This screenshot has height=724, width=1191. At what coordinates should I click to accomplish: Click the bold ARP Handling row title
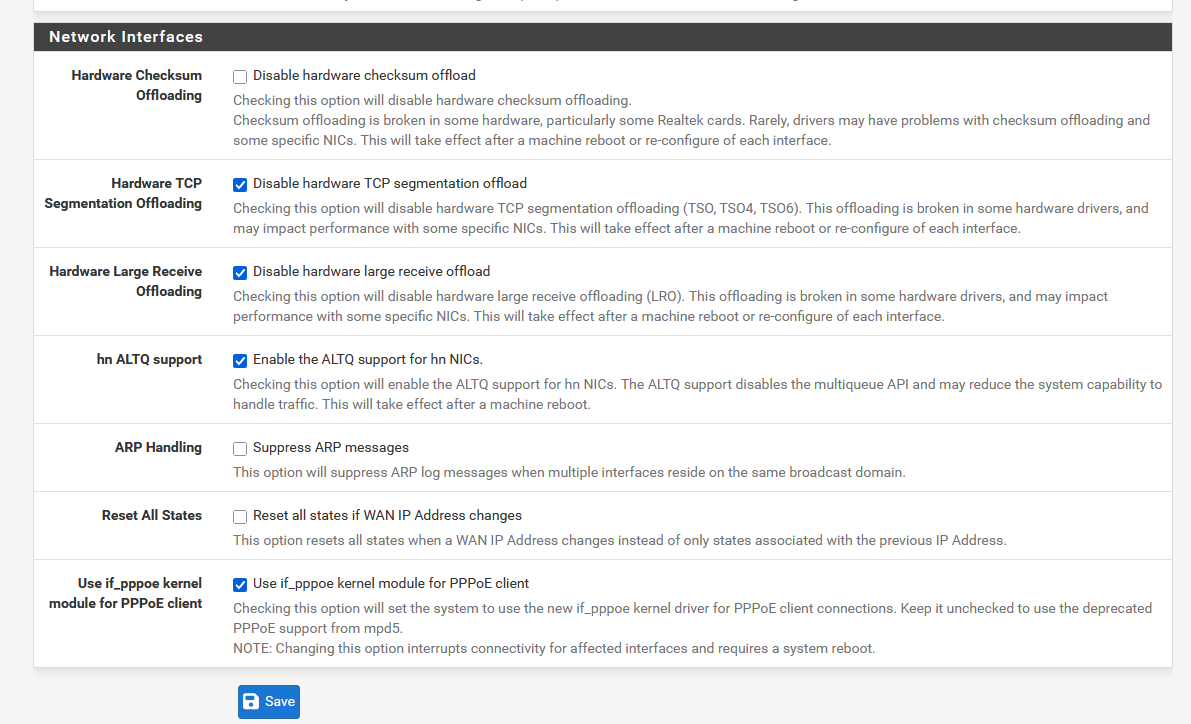click(x=158, y=447)
